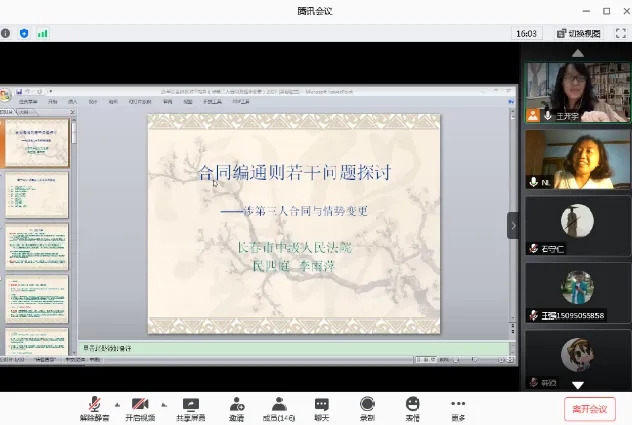Open the 成员 participants list
Image resolution: width=632 pixels, height=425 pixels.
pos(279,407)
